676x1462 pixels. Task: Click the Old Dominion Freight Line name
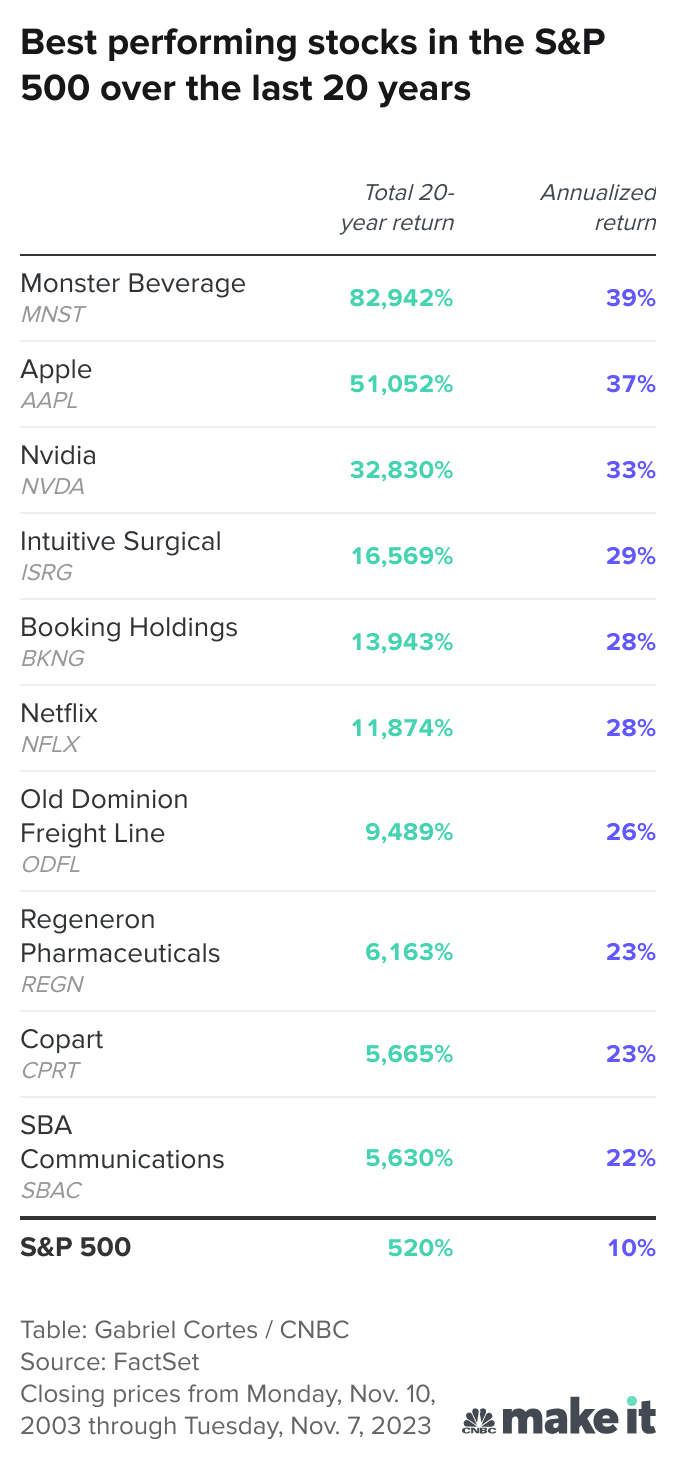[x=104, y=816]
